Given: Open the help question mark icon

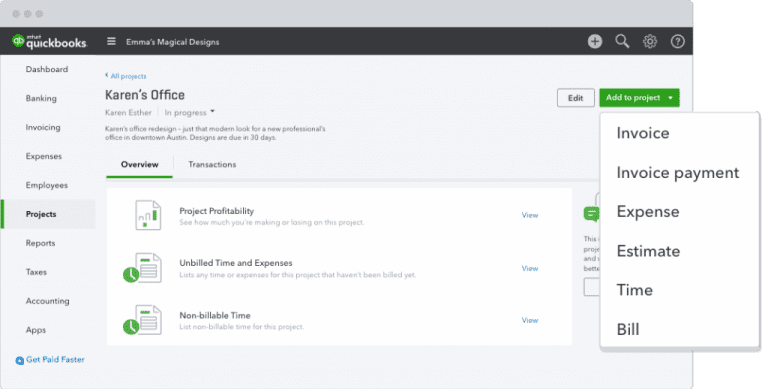Looking at the screenshot, I should (677, 42).
